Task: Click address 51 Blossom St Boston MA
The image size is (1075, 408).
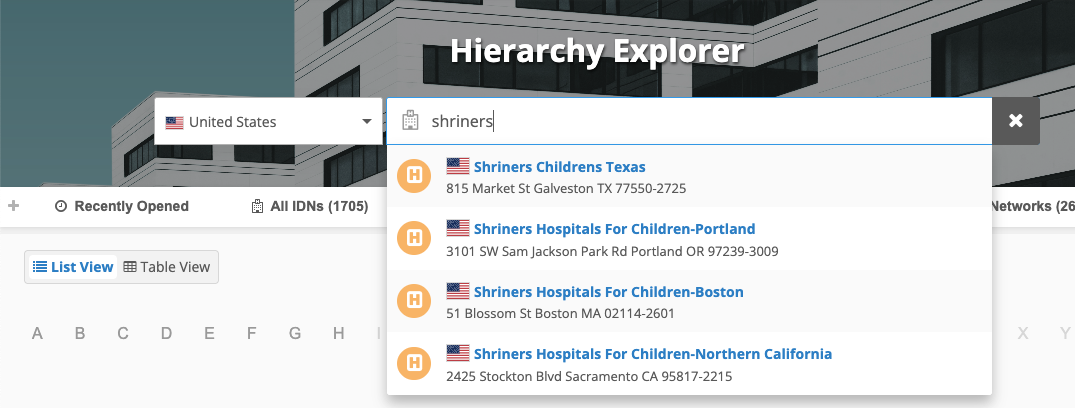Action: coord(560,313)
